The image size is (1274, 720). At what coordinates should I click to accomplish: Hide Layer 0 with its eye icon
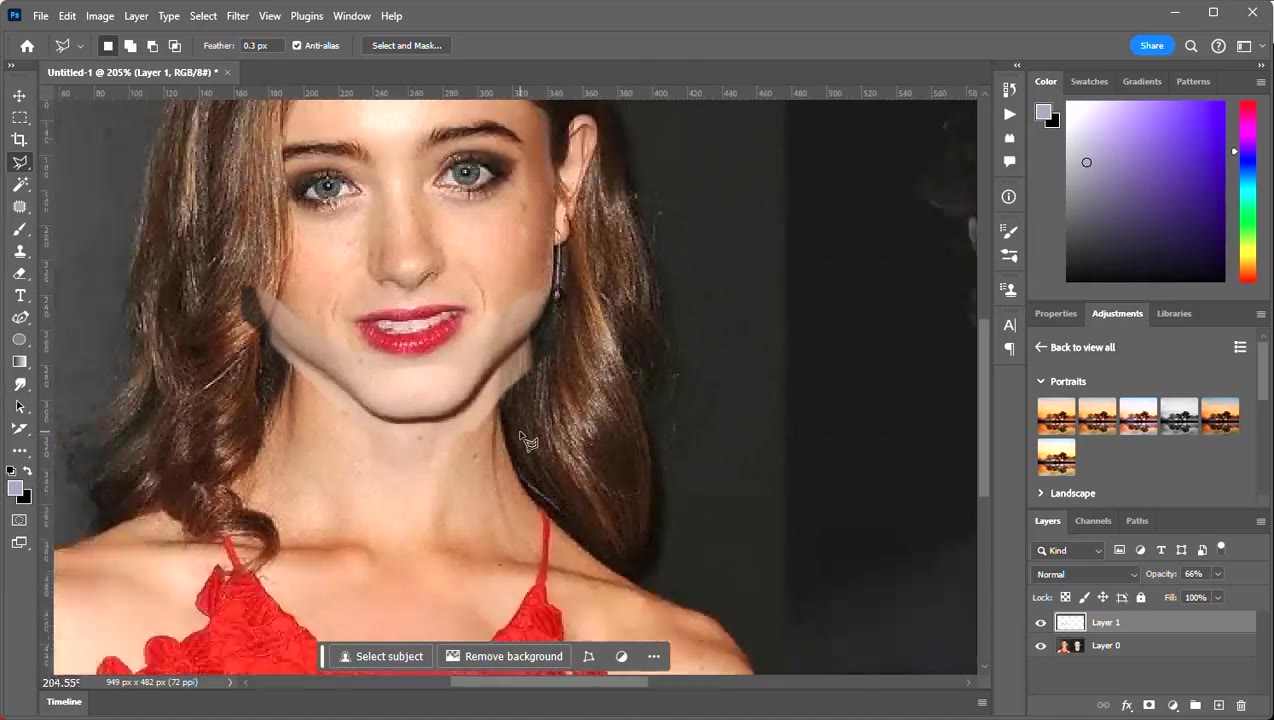point(1040,646)
